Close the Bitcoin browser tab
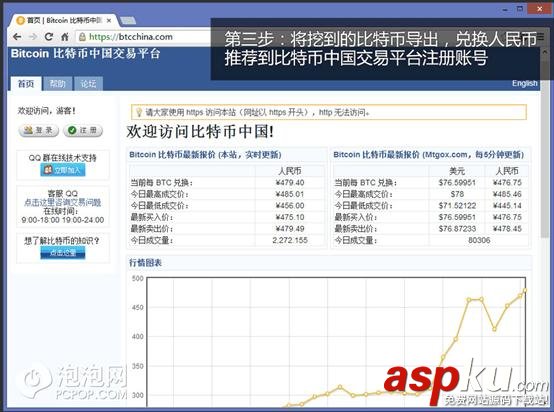 (109, 21)
